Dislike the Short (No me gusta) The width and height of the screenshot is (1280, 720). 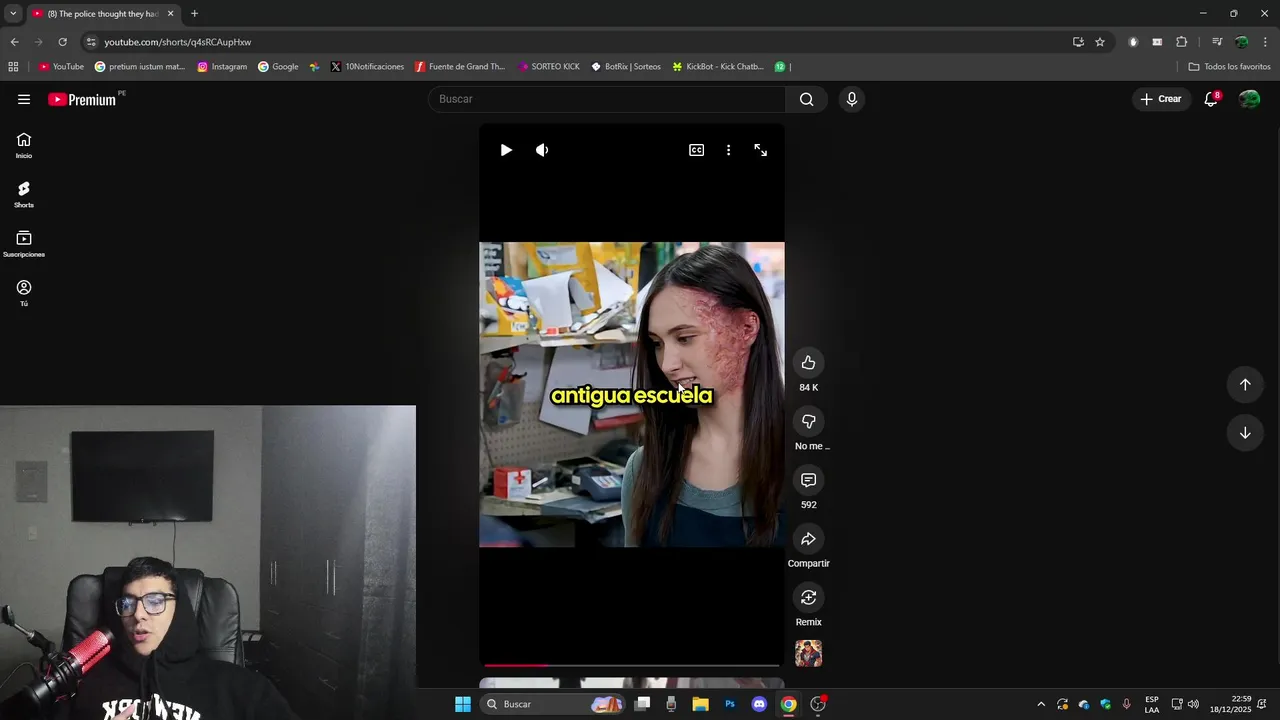click(x=809, y=421)
